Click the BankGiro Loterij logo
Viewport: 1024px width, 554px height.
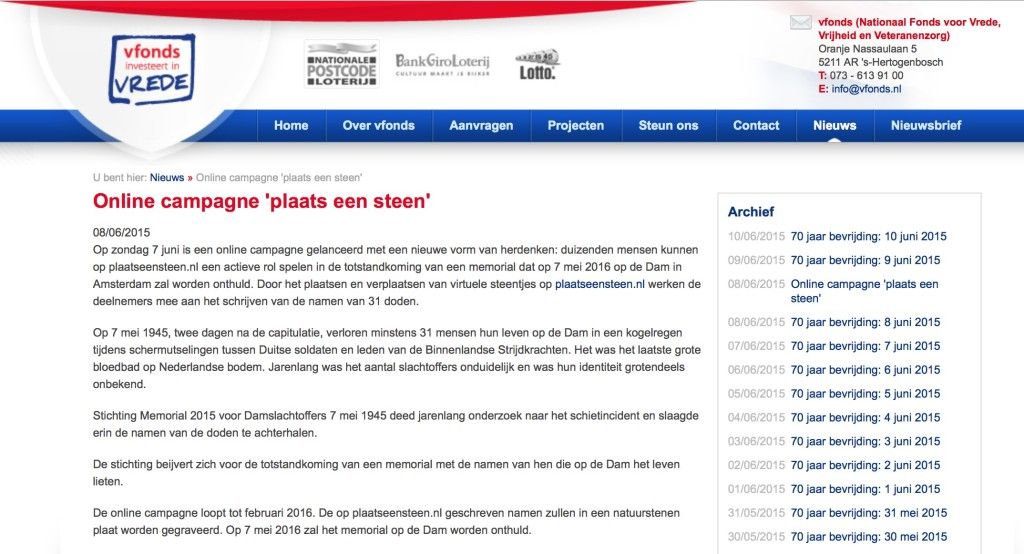442,65
